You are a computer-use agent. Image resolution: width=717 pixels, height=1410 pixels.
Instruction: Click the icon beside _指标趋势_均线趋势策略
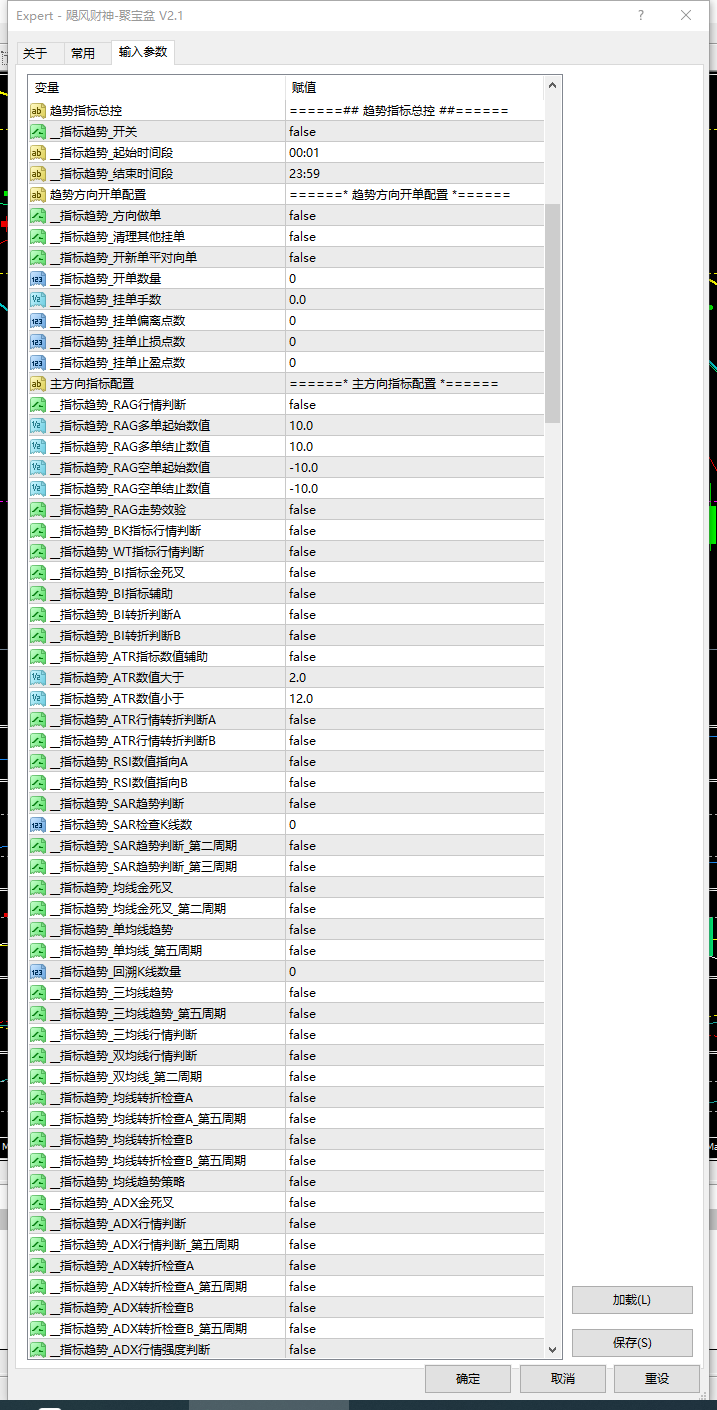click(x=37, y=1182)
